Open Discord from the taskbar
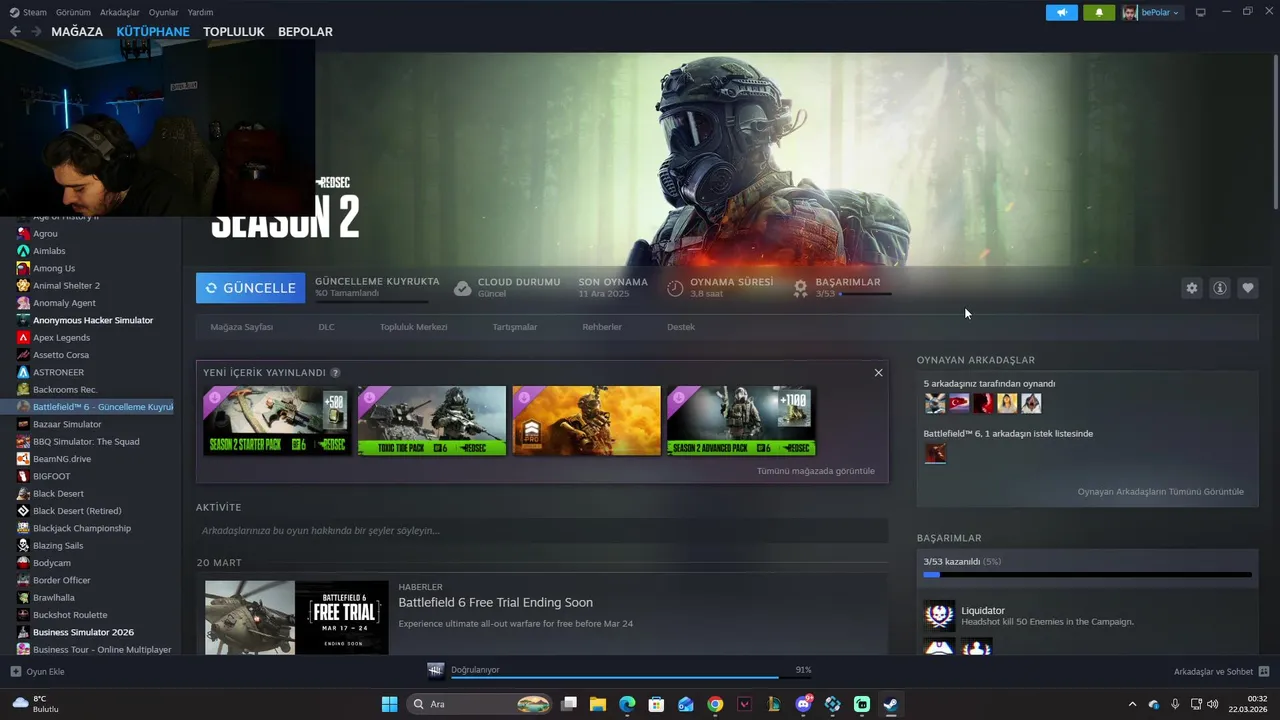The image size is (1280, 720). [x=803, y=704]
